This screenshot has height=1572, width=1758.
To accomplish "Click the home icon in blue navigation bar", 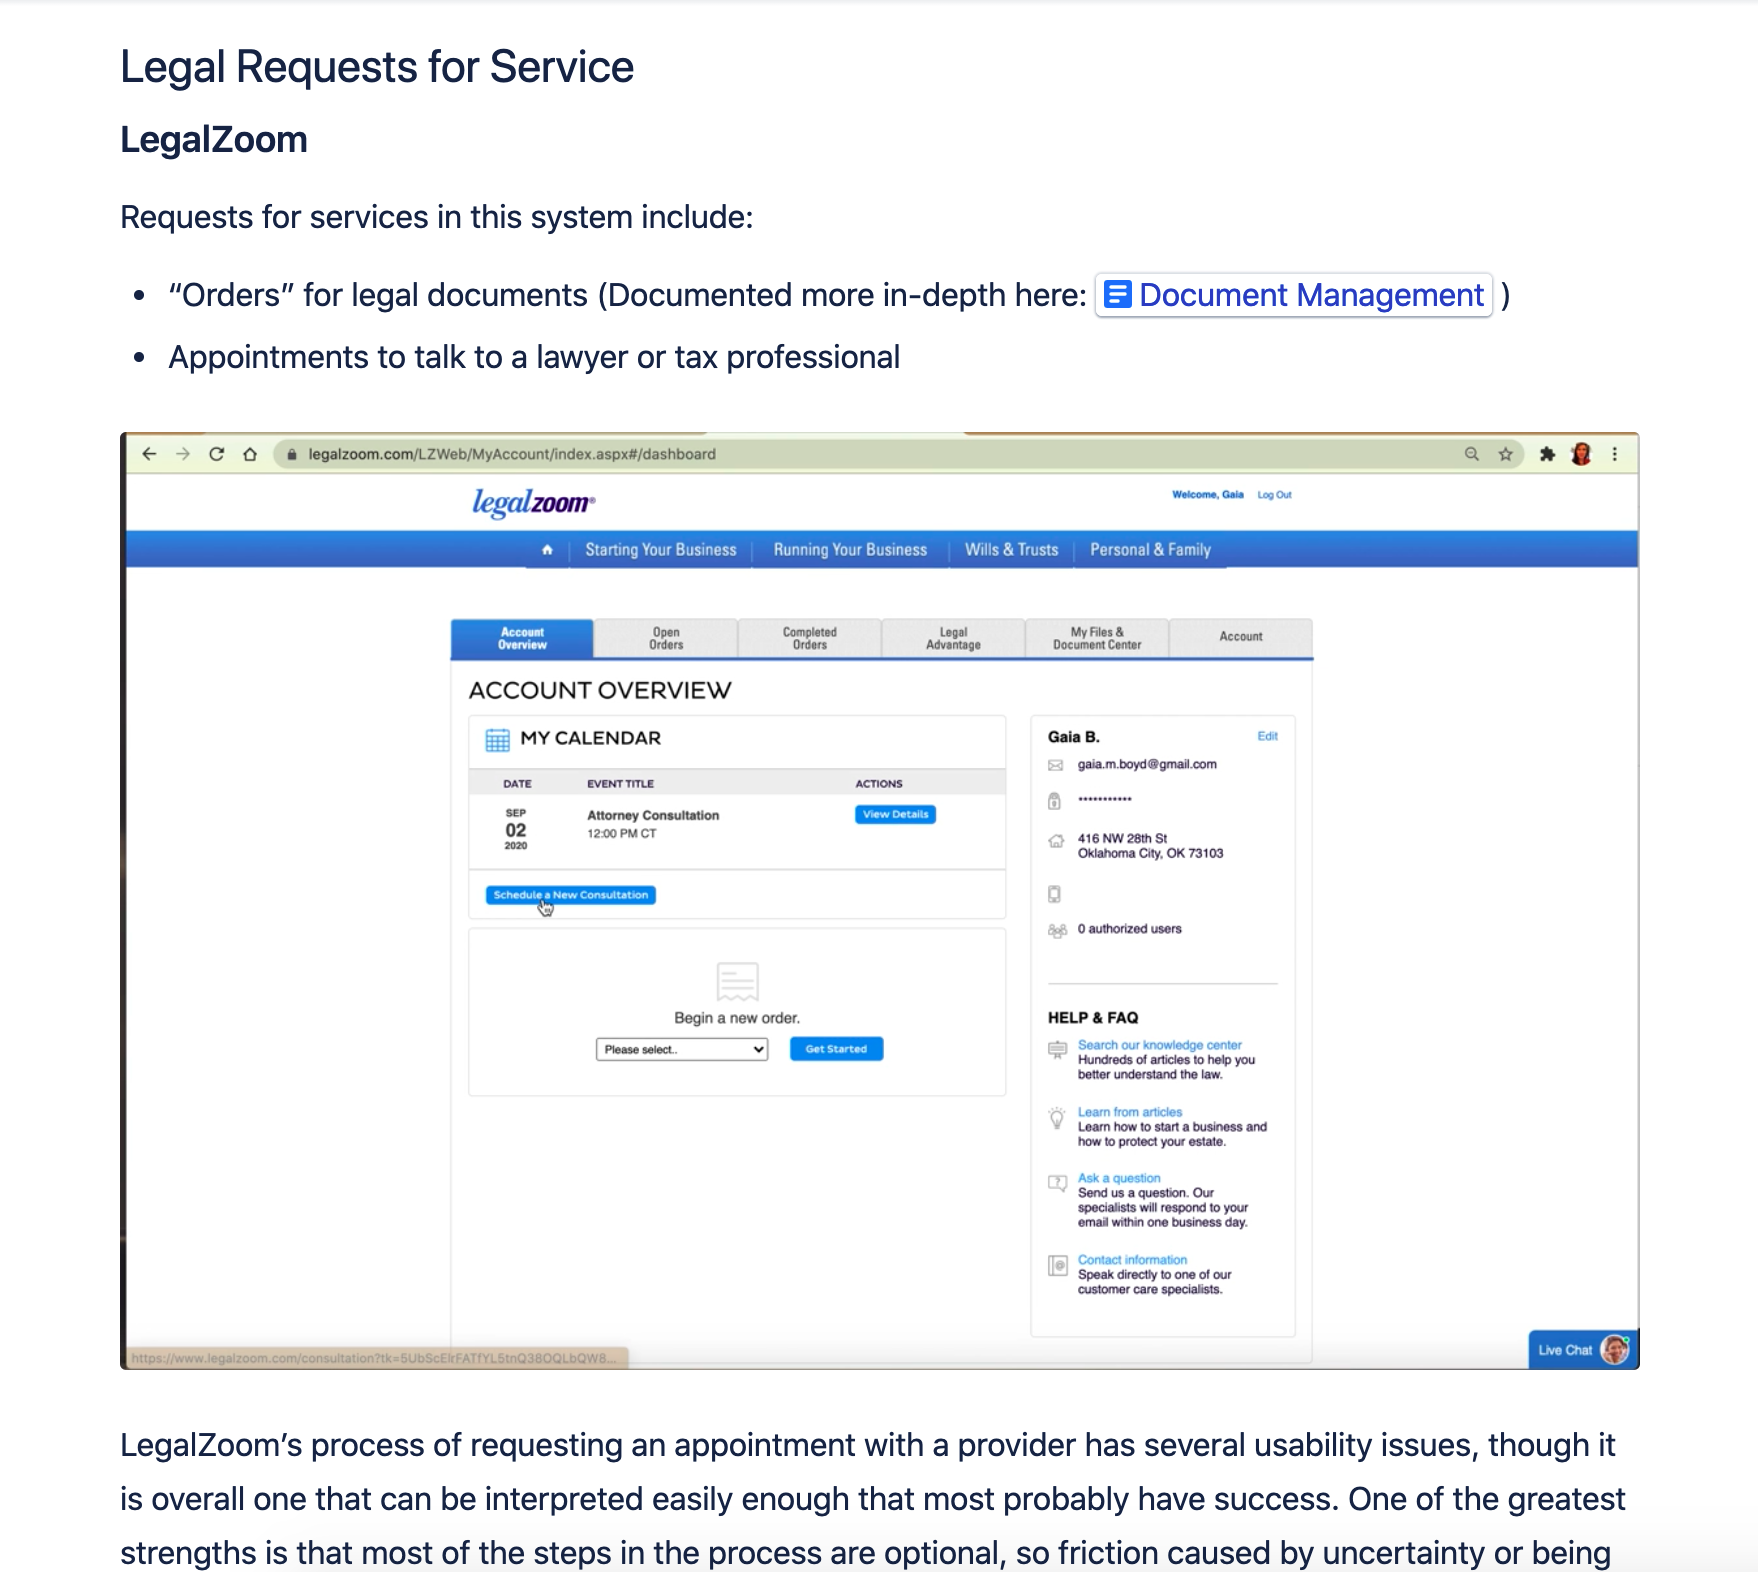I will 547,549.
